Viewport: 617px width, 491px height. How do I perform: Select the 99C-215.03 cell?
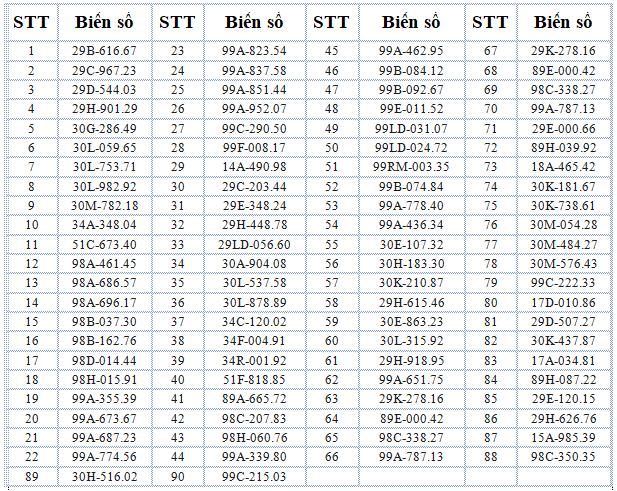pyautogui.click(x=254, y=477)
